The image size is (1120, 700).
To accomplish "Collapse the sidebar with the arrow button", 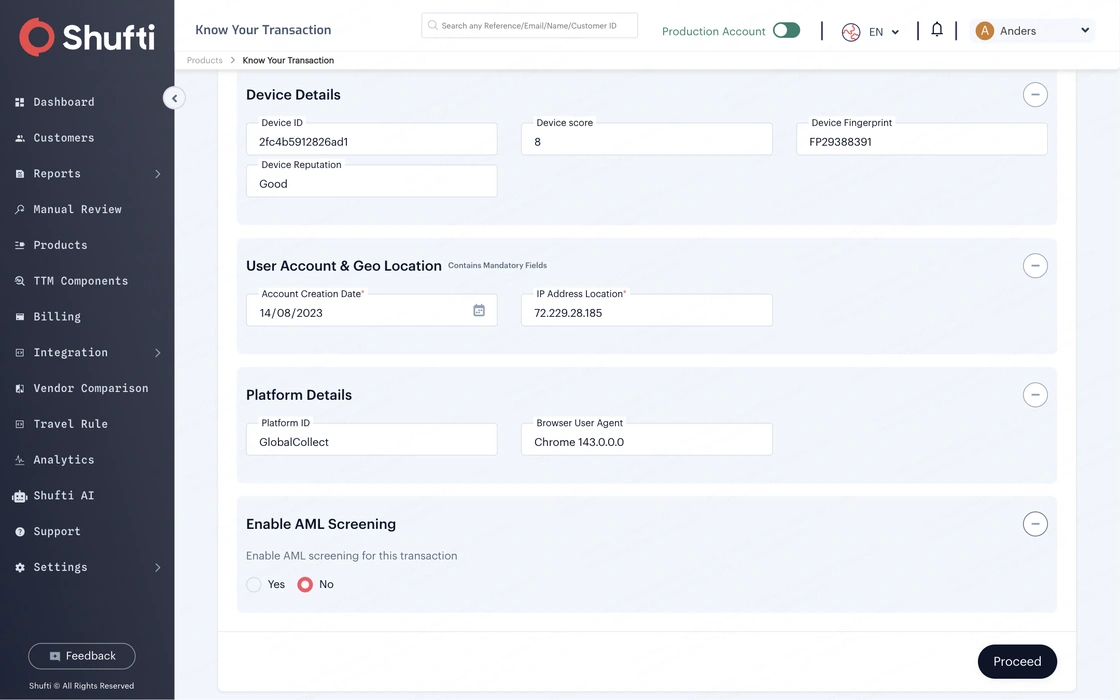I will (174, 98).
